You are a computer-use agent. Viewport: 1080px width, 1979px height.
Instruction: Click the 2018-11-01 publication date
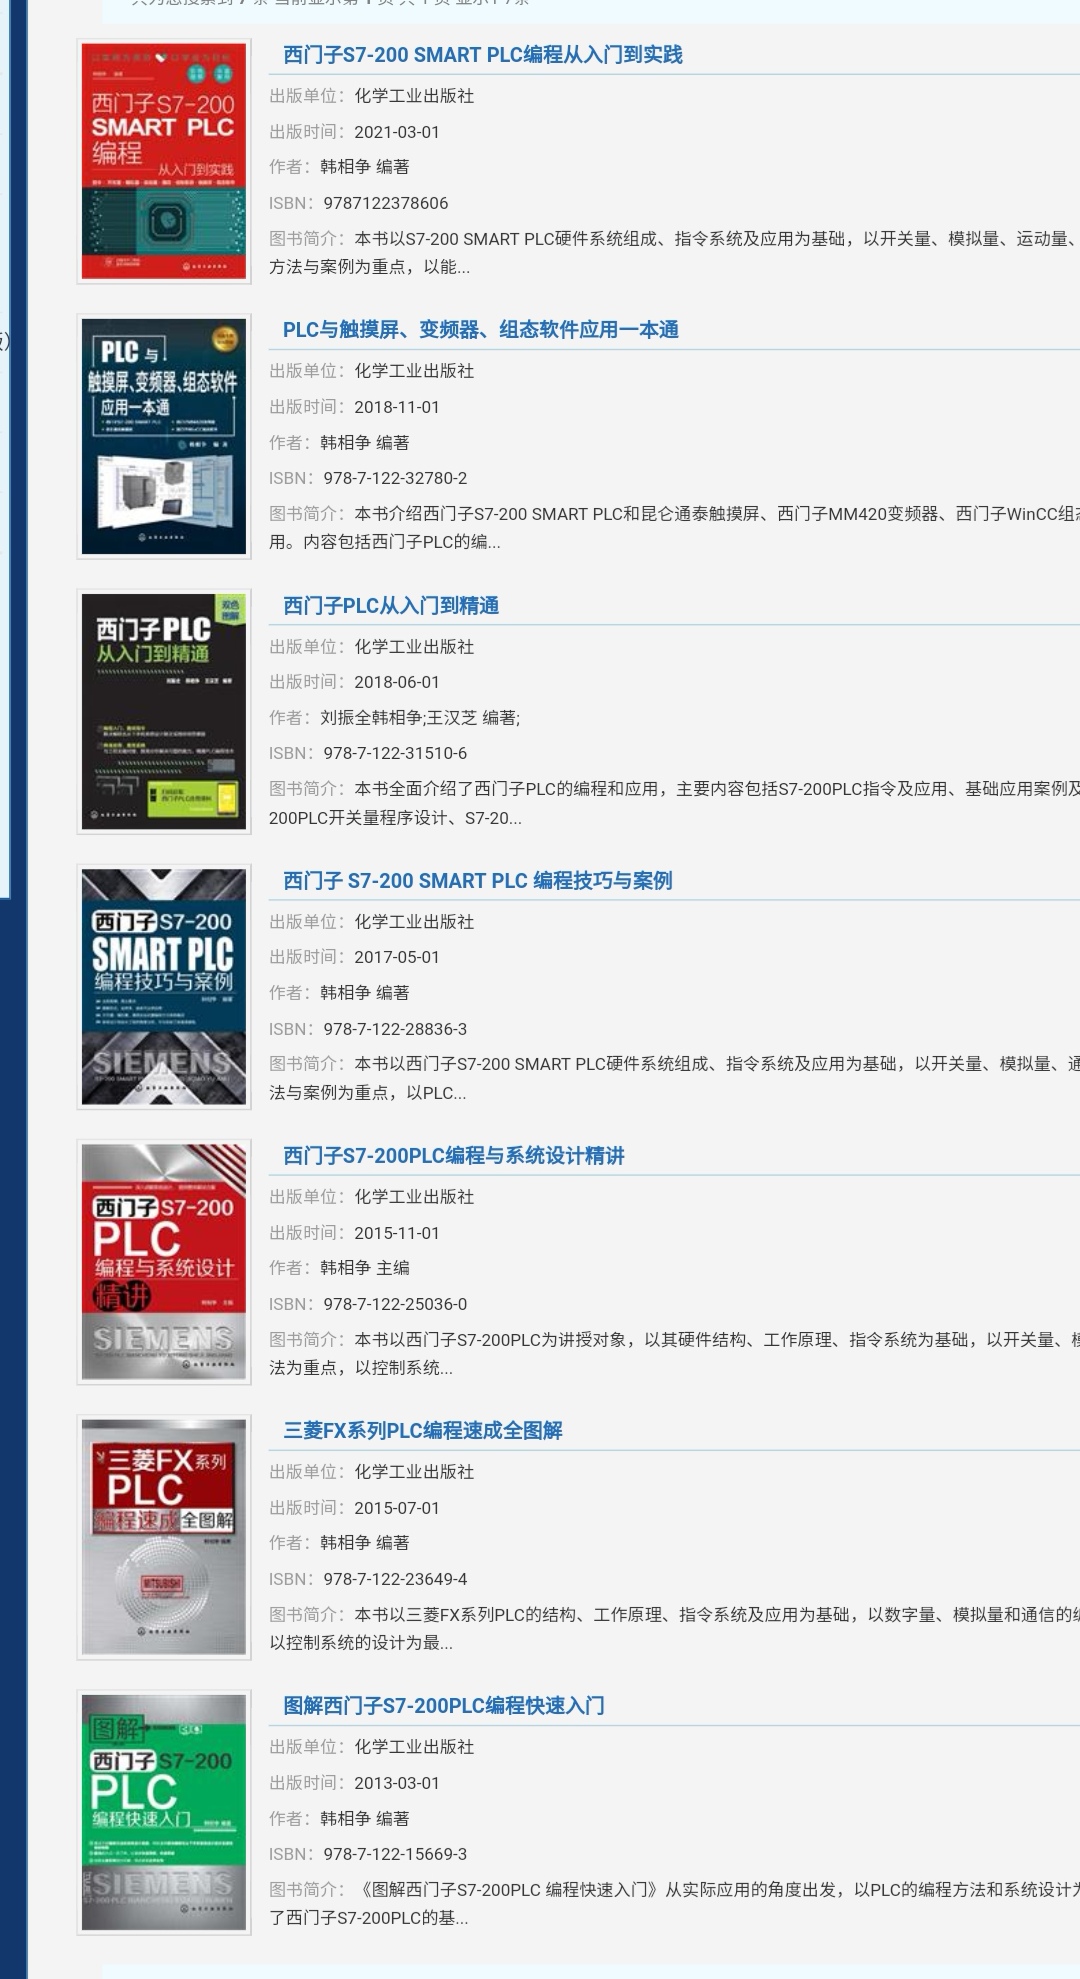coord(396,407)
